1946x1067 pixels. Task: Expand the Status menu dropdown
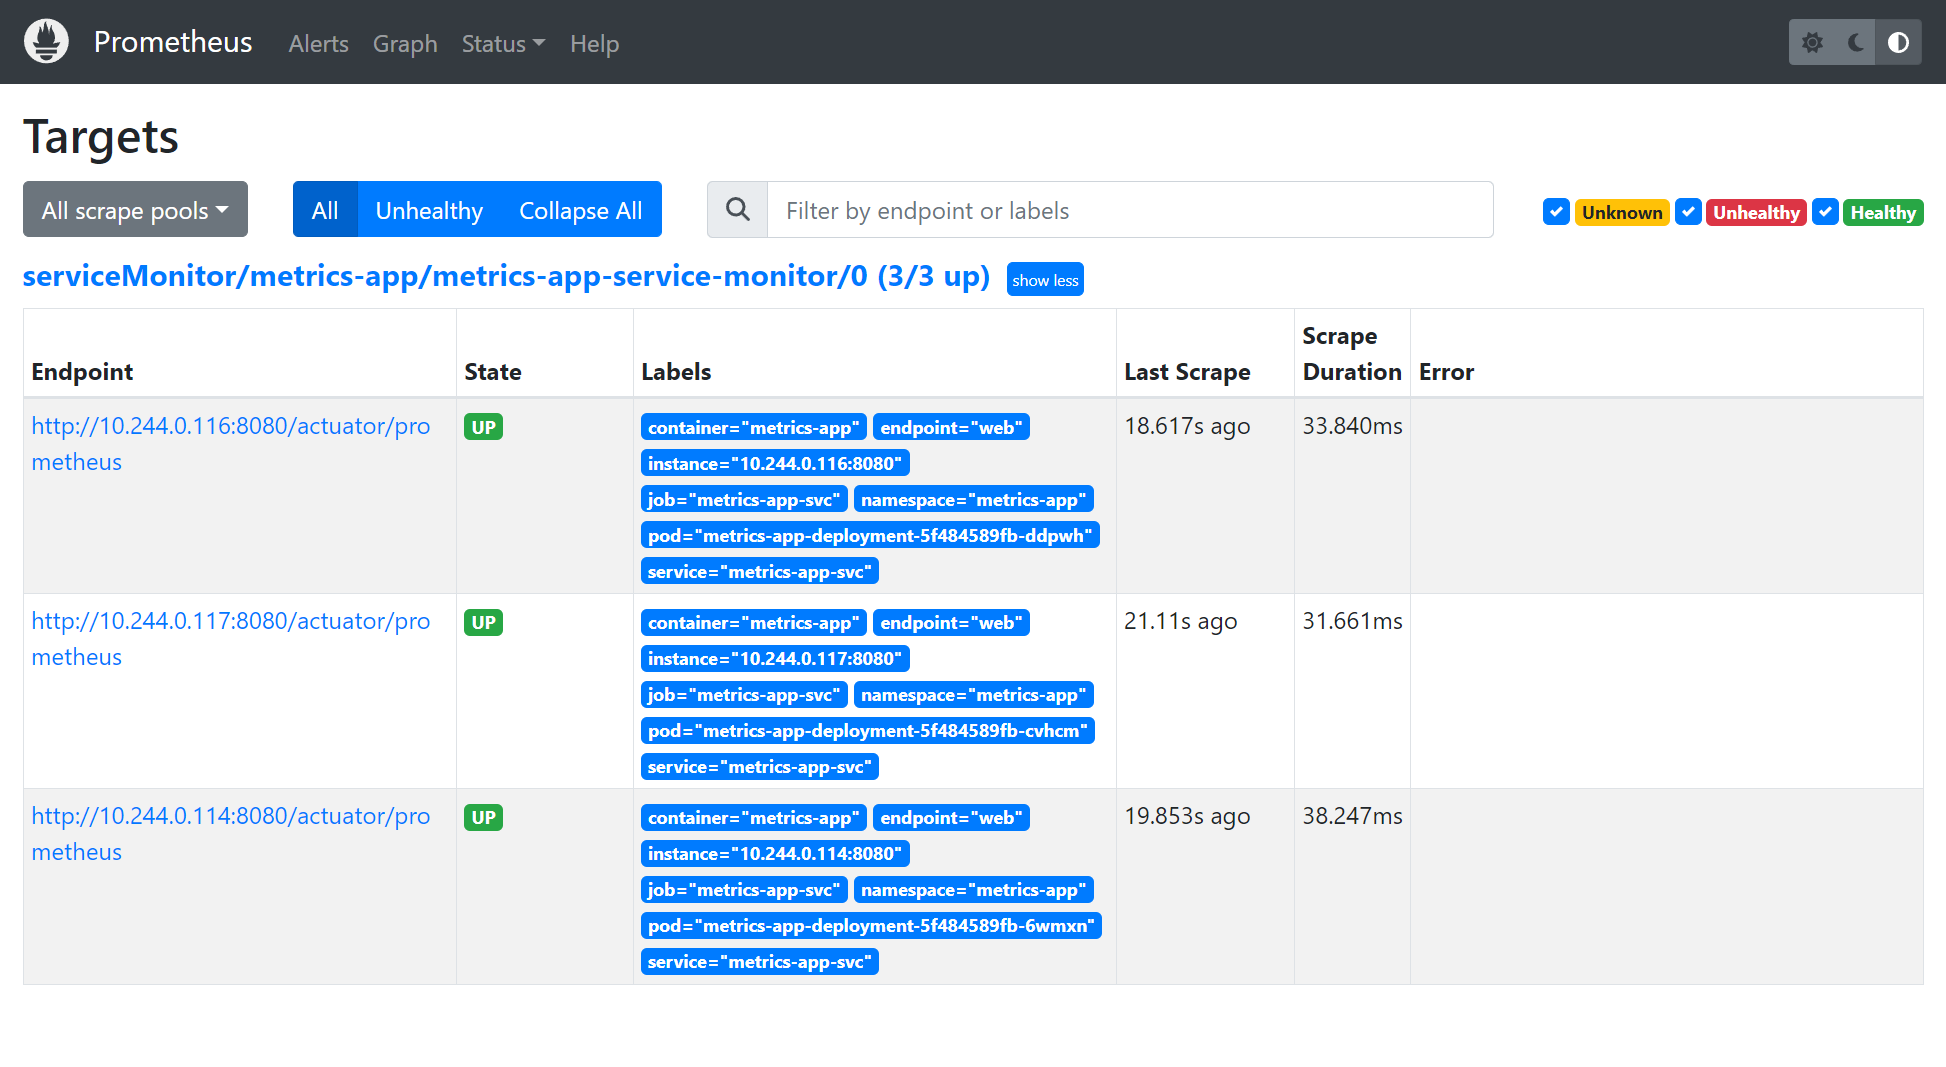click(503, 44)
